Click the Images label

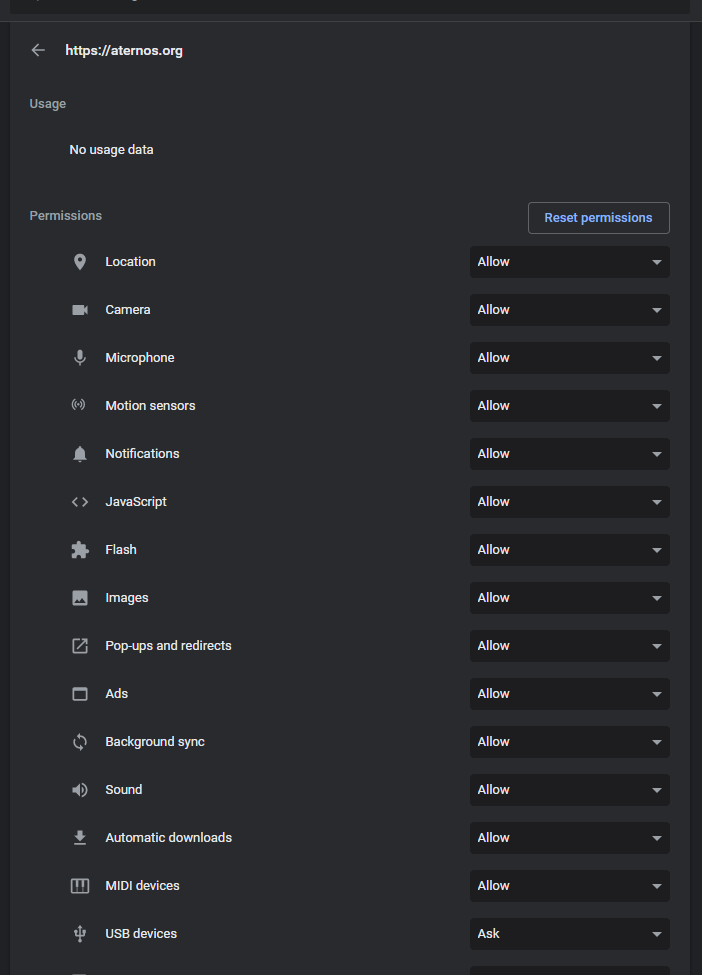pos(126,598)
